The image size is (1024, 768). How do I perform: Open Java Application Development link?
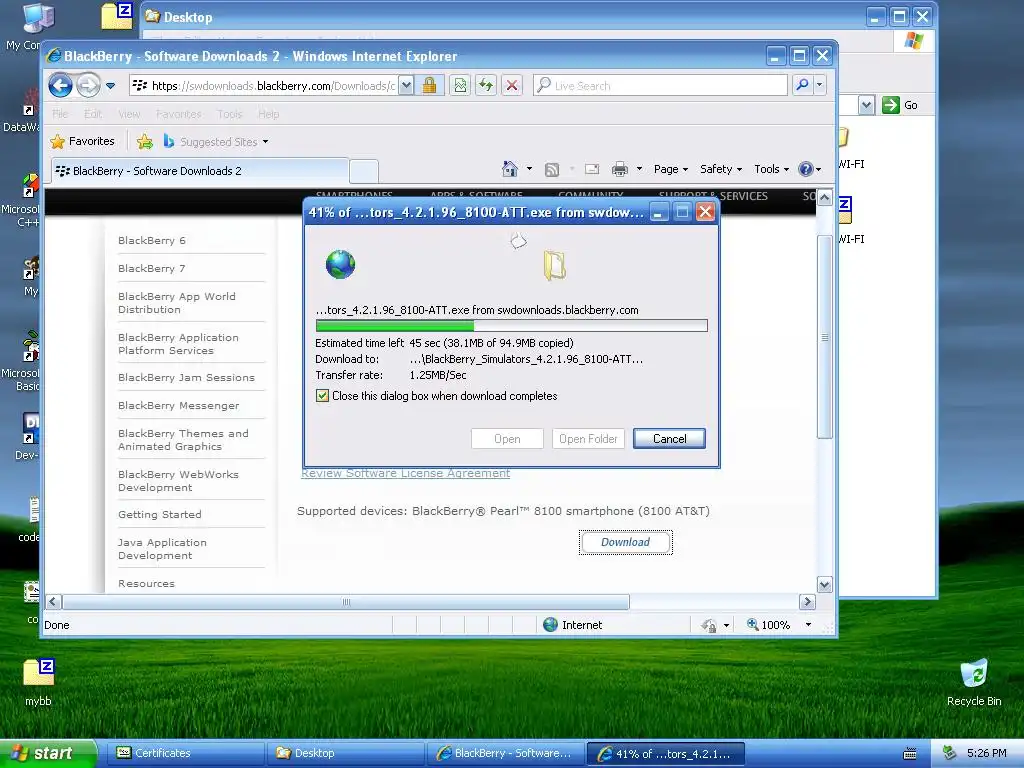(x=162, y=549)
